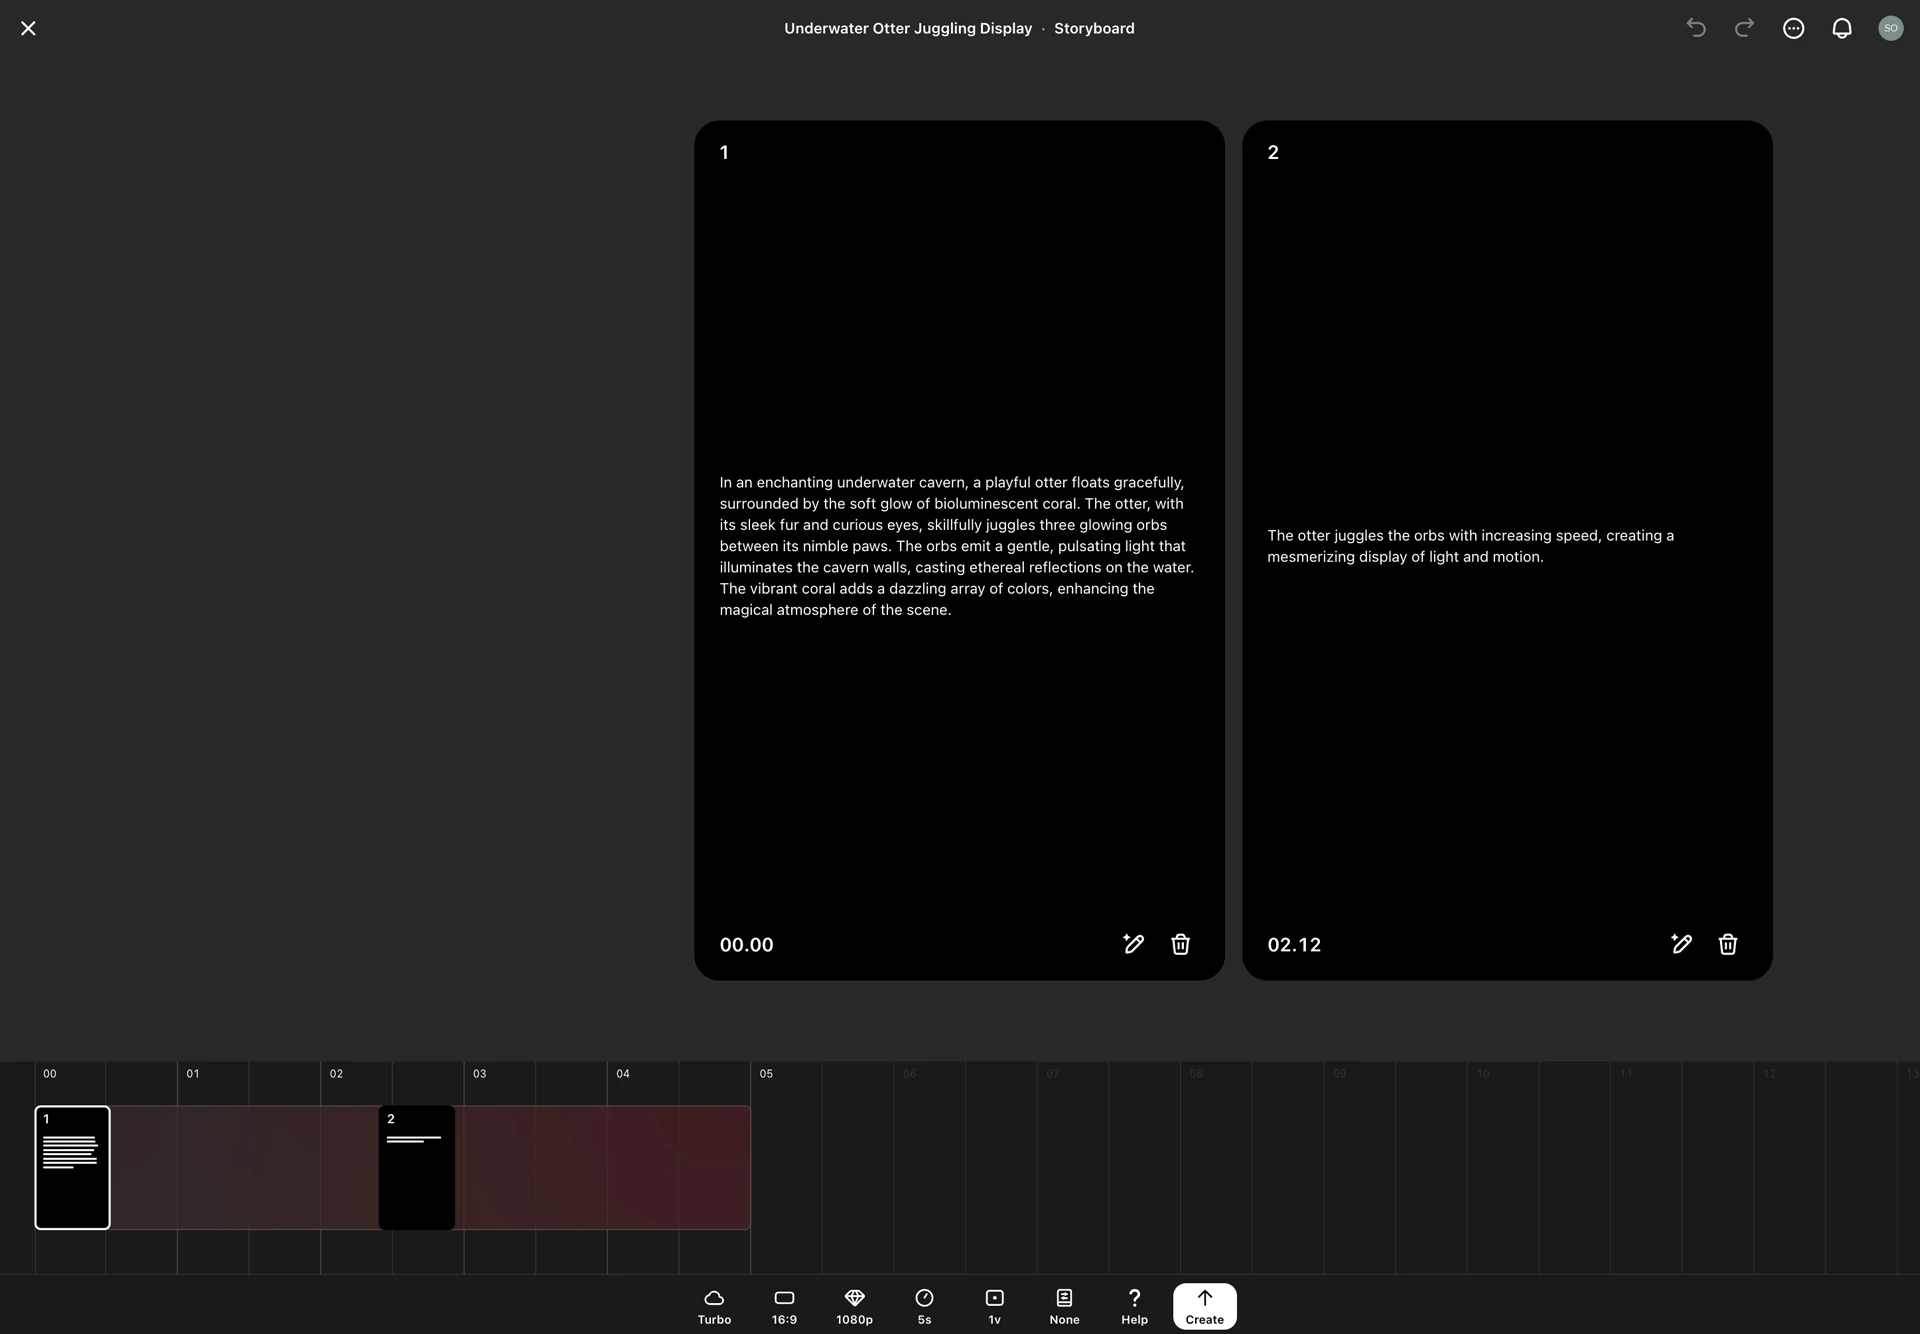Click the 05 marker on the timeline ruler
Screen dimensions: 1920x1334
(x=766, y=1073)
